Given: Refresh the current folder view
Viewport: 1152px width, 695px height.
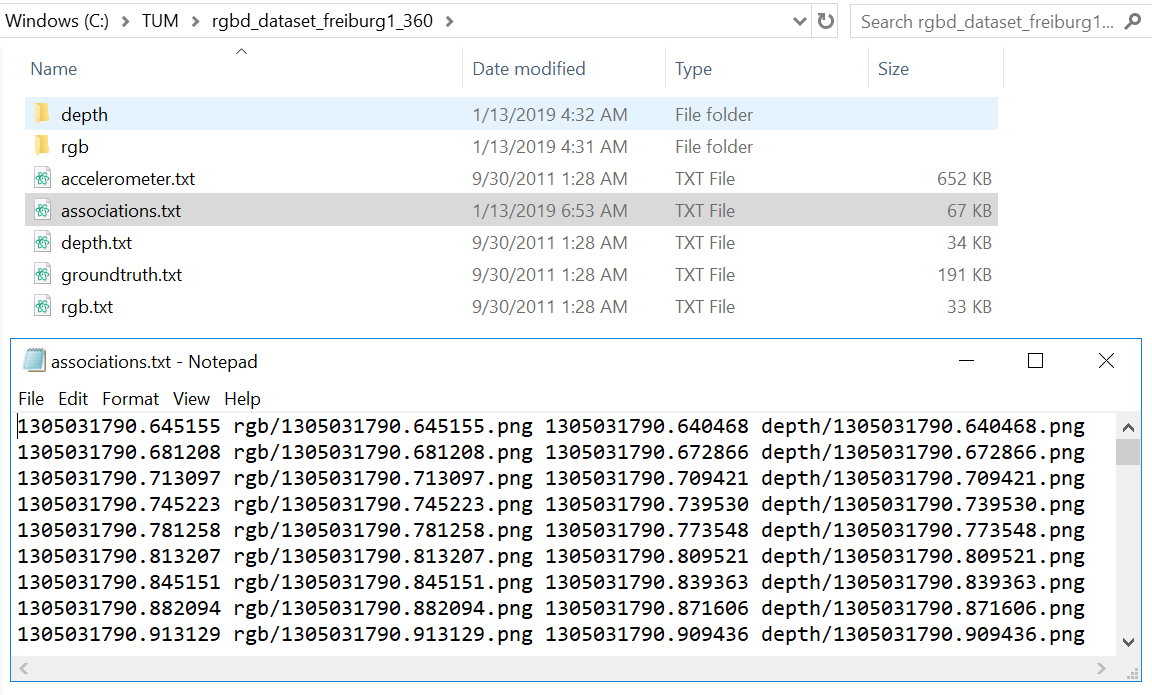Looking at the screenshot, I should [825, 21].
